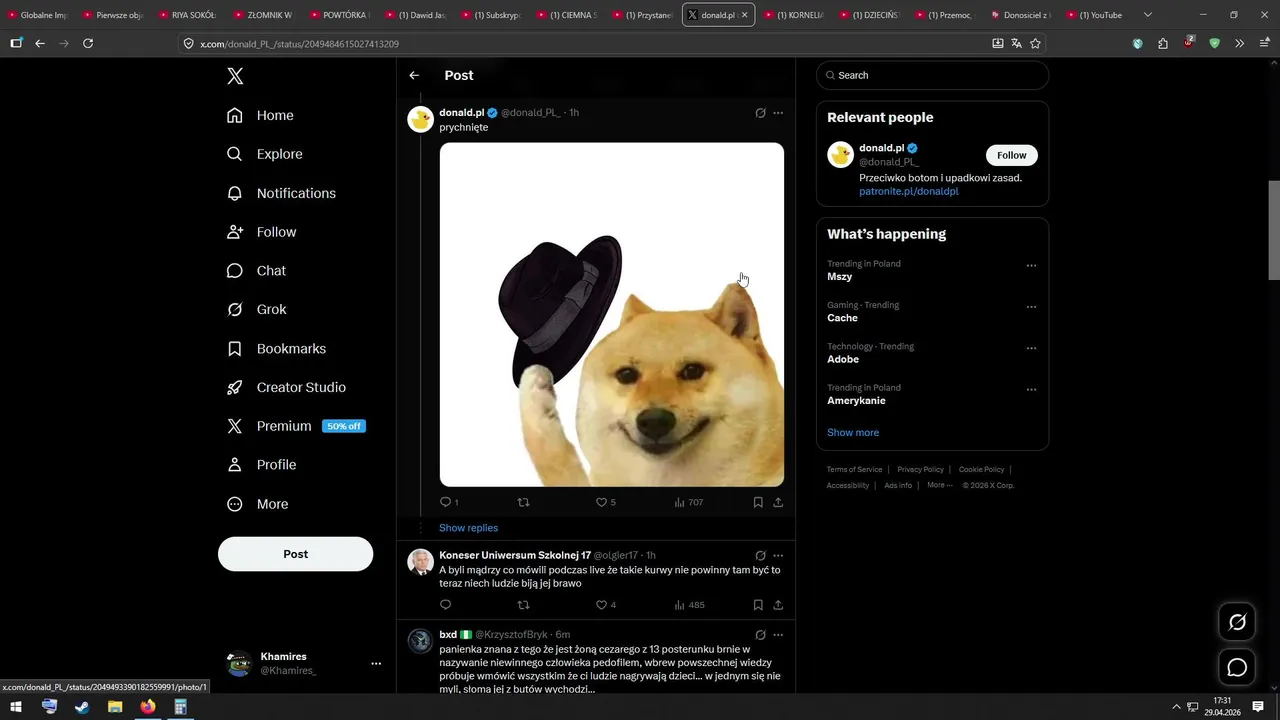This screenshot has height=720, width=1280.
Task: Open the Profile page in sidebar
Action: (x=261, y=465)
